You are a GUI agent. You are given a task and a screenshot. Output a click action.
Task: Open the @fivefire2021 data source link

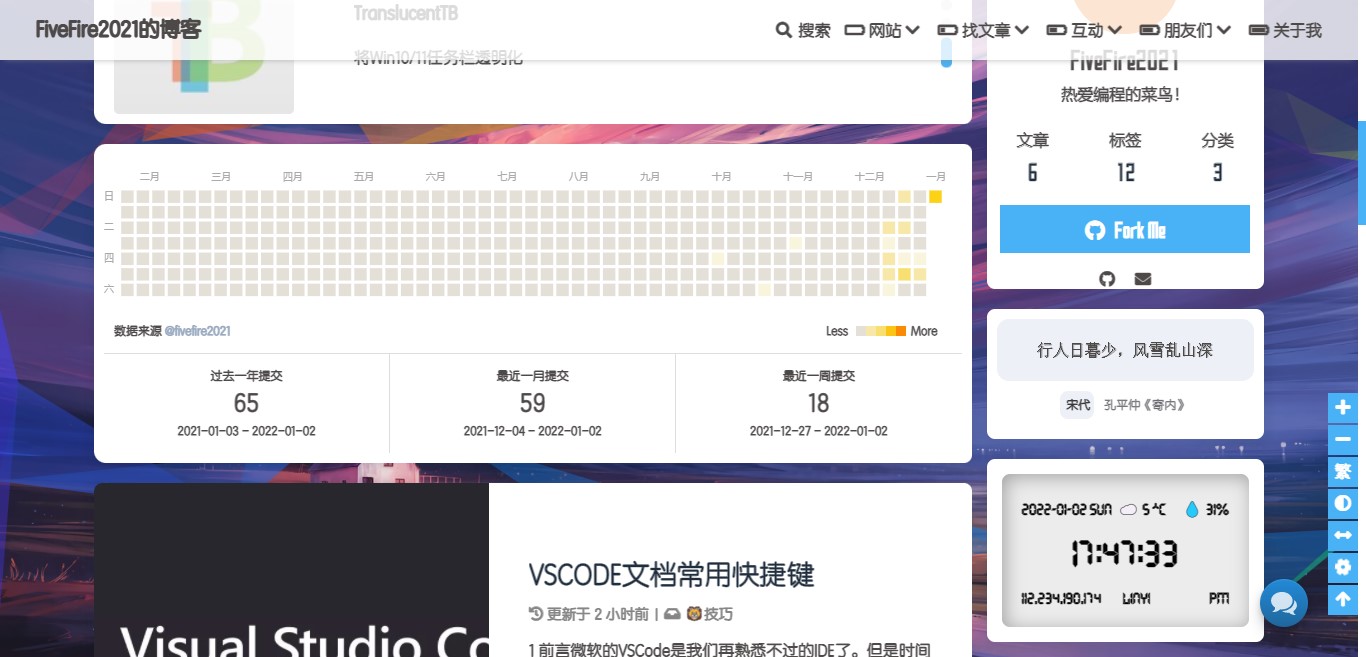(198, 331)
